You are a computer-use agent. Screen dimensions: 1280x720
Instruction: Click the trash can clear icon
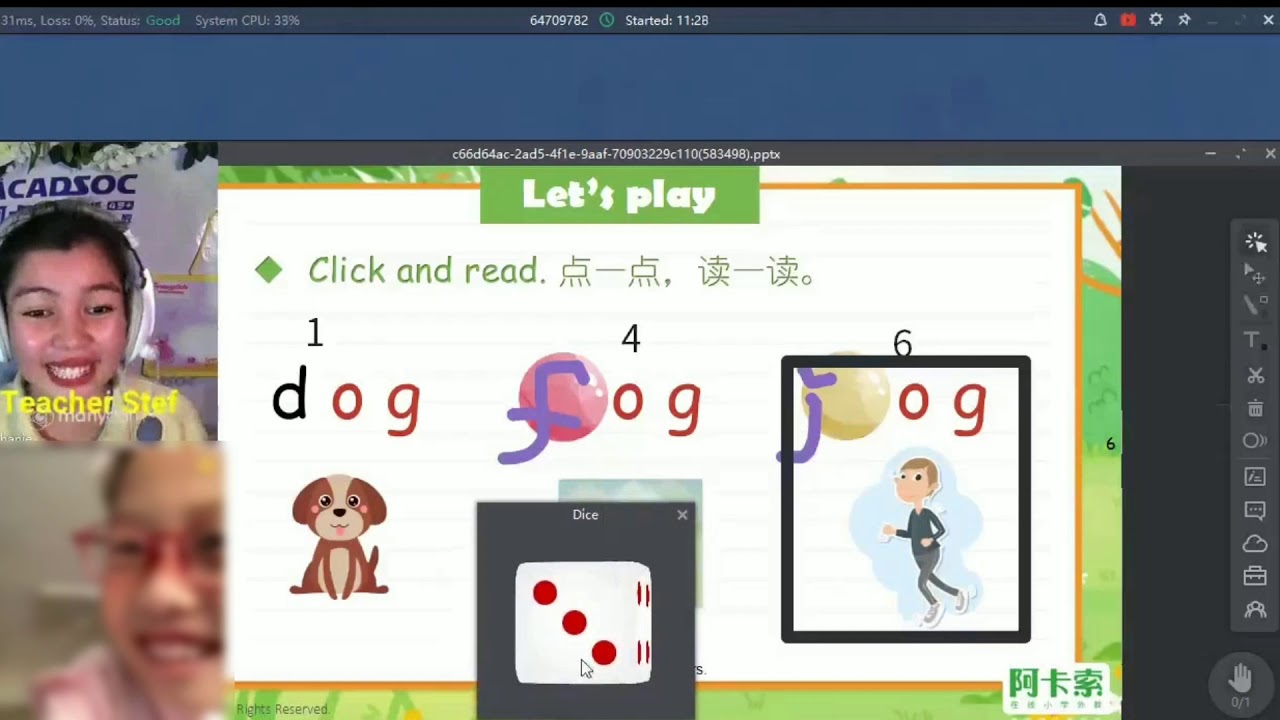[1255, 408]
